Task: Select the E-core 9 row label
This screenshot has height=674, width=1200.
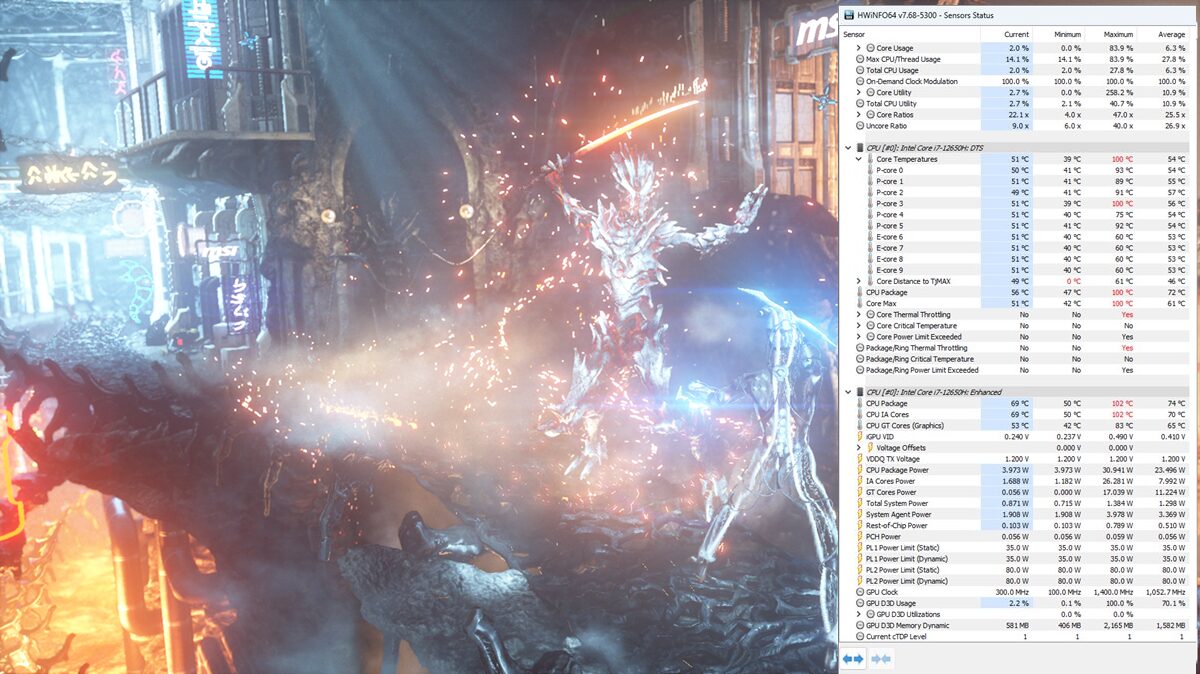Action: [890, 270]
